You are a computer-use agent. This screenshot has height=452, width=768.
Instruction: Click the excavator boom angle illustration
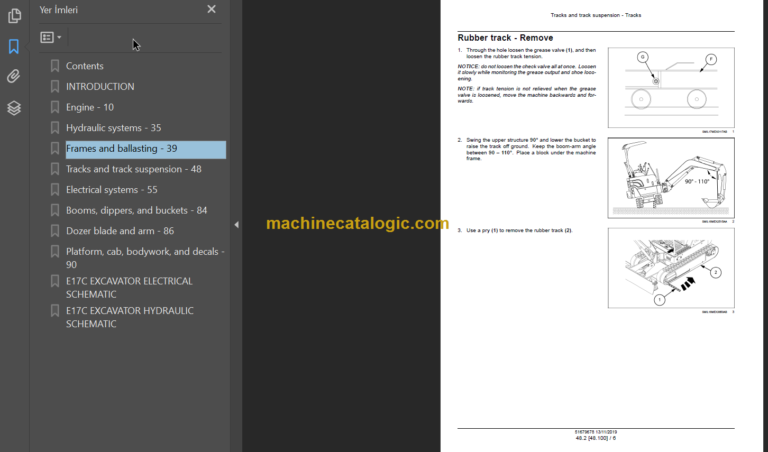671,178
